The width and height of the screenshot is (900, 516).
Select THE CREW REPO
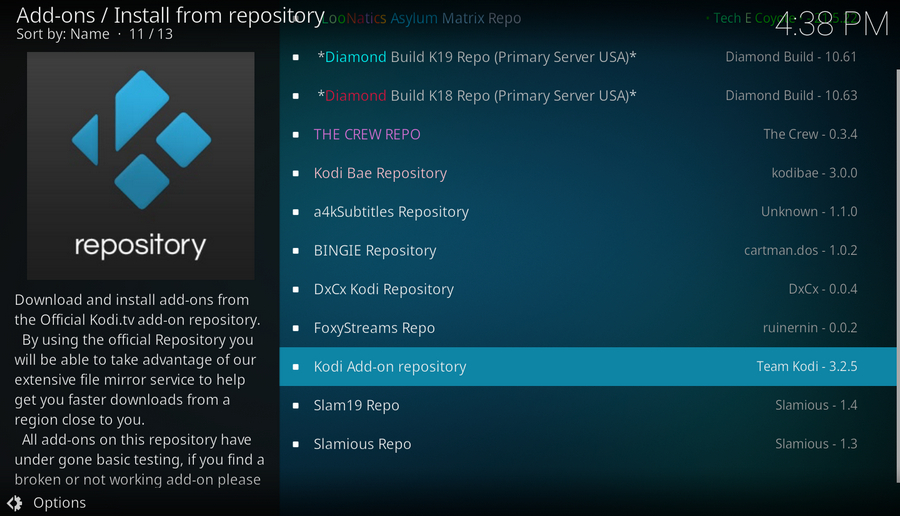click(588, 134)
